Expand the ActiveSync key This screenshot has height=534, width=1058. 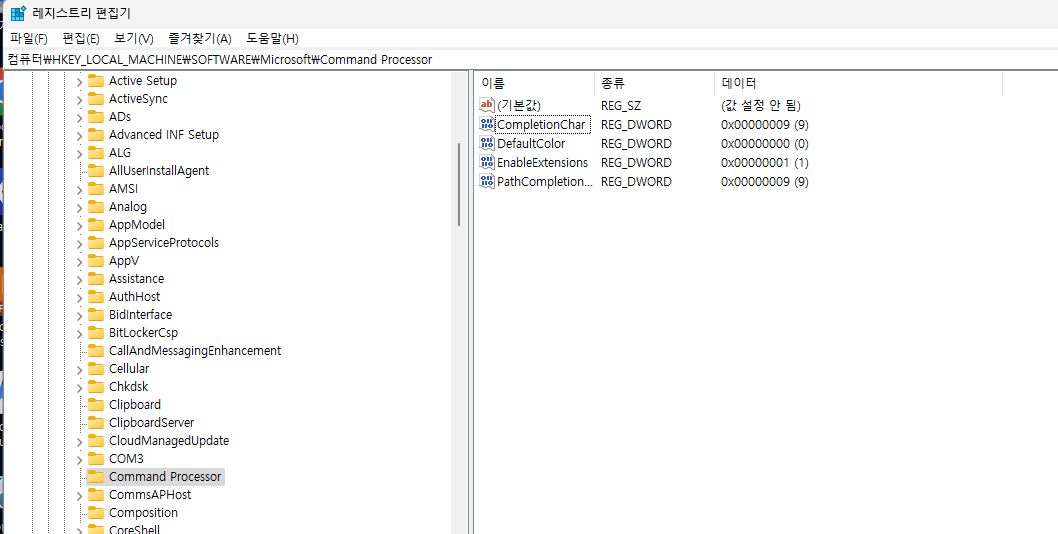pos(79,99)
